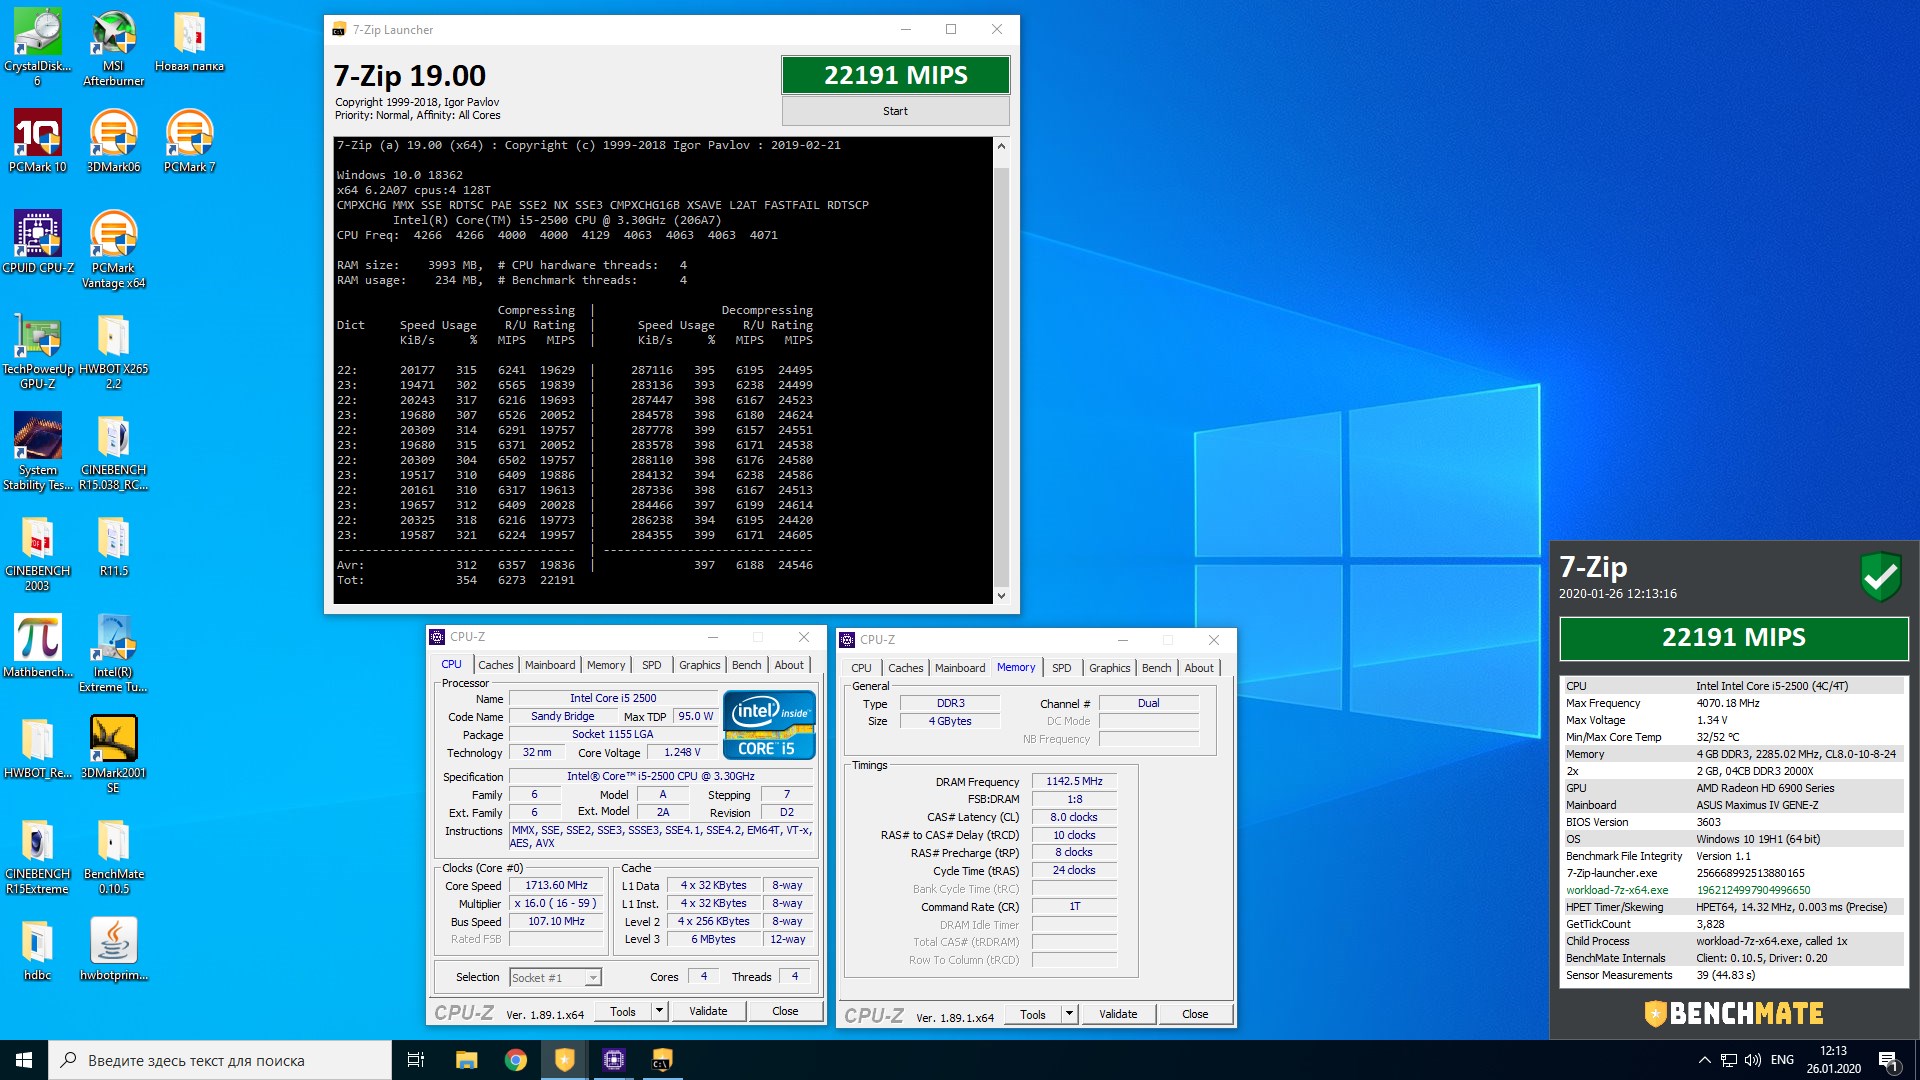Click volume icon in system tray
The height and width of the screenshot is (1080, 1920).
1752,1060
